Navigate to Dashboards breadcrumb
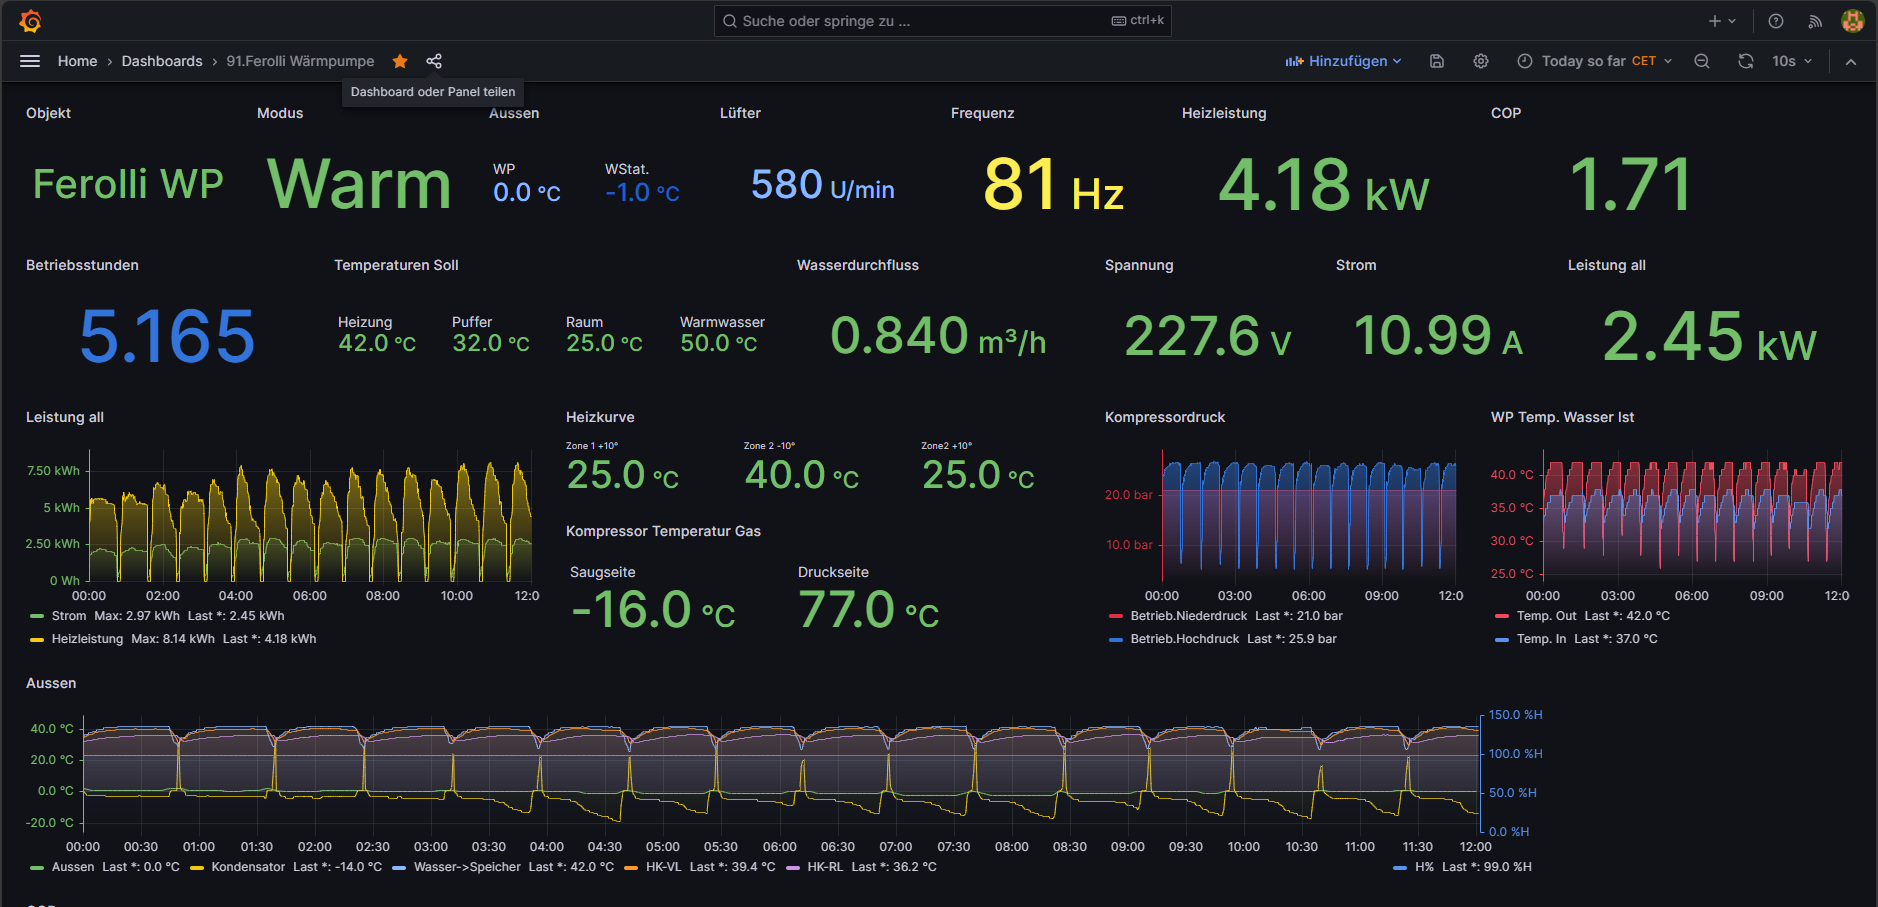This screenshot has height=907, width=1878. click(162, 61)
